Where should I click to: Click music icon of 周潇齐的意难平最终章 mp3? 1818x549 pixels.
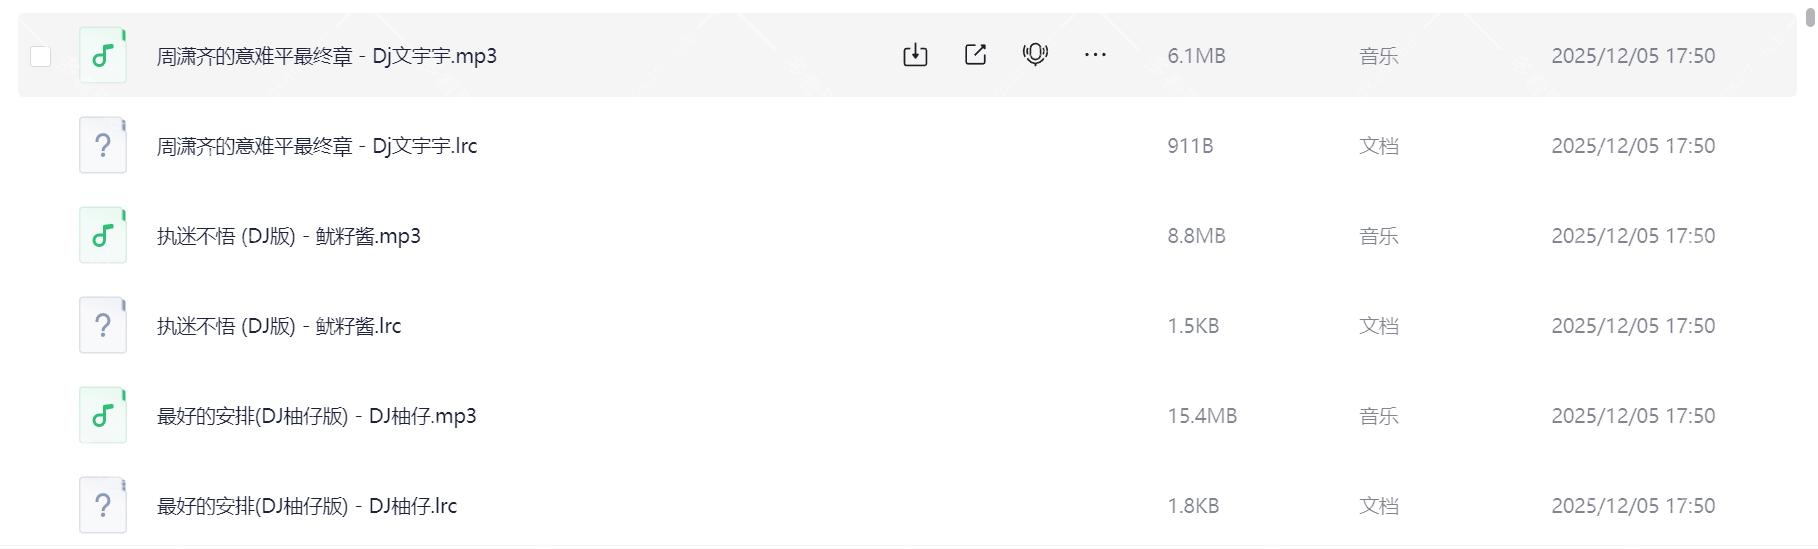pos(103,55)
